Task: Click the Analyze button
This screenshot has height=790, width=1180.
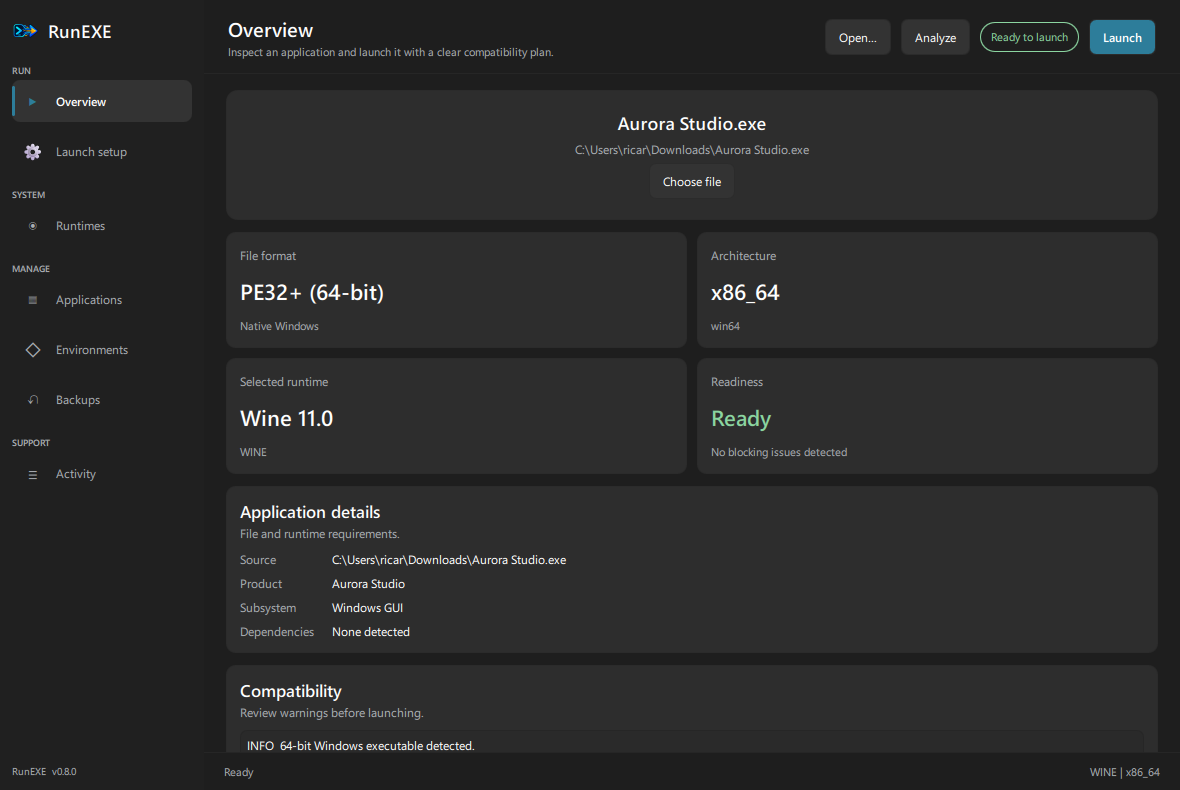Action: point(935,38)
